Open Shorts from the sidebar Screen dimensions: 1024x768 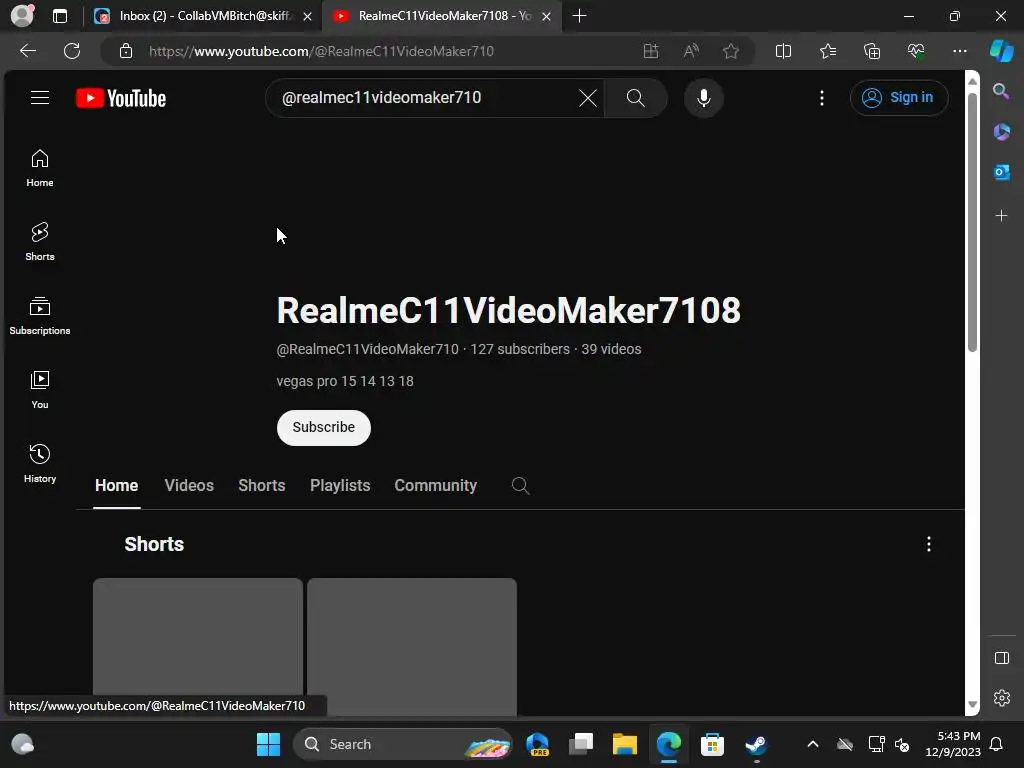40,242
